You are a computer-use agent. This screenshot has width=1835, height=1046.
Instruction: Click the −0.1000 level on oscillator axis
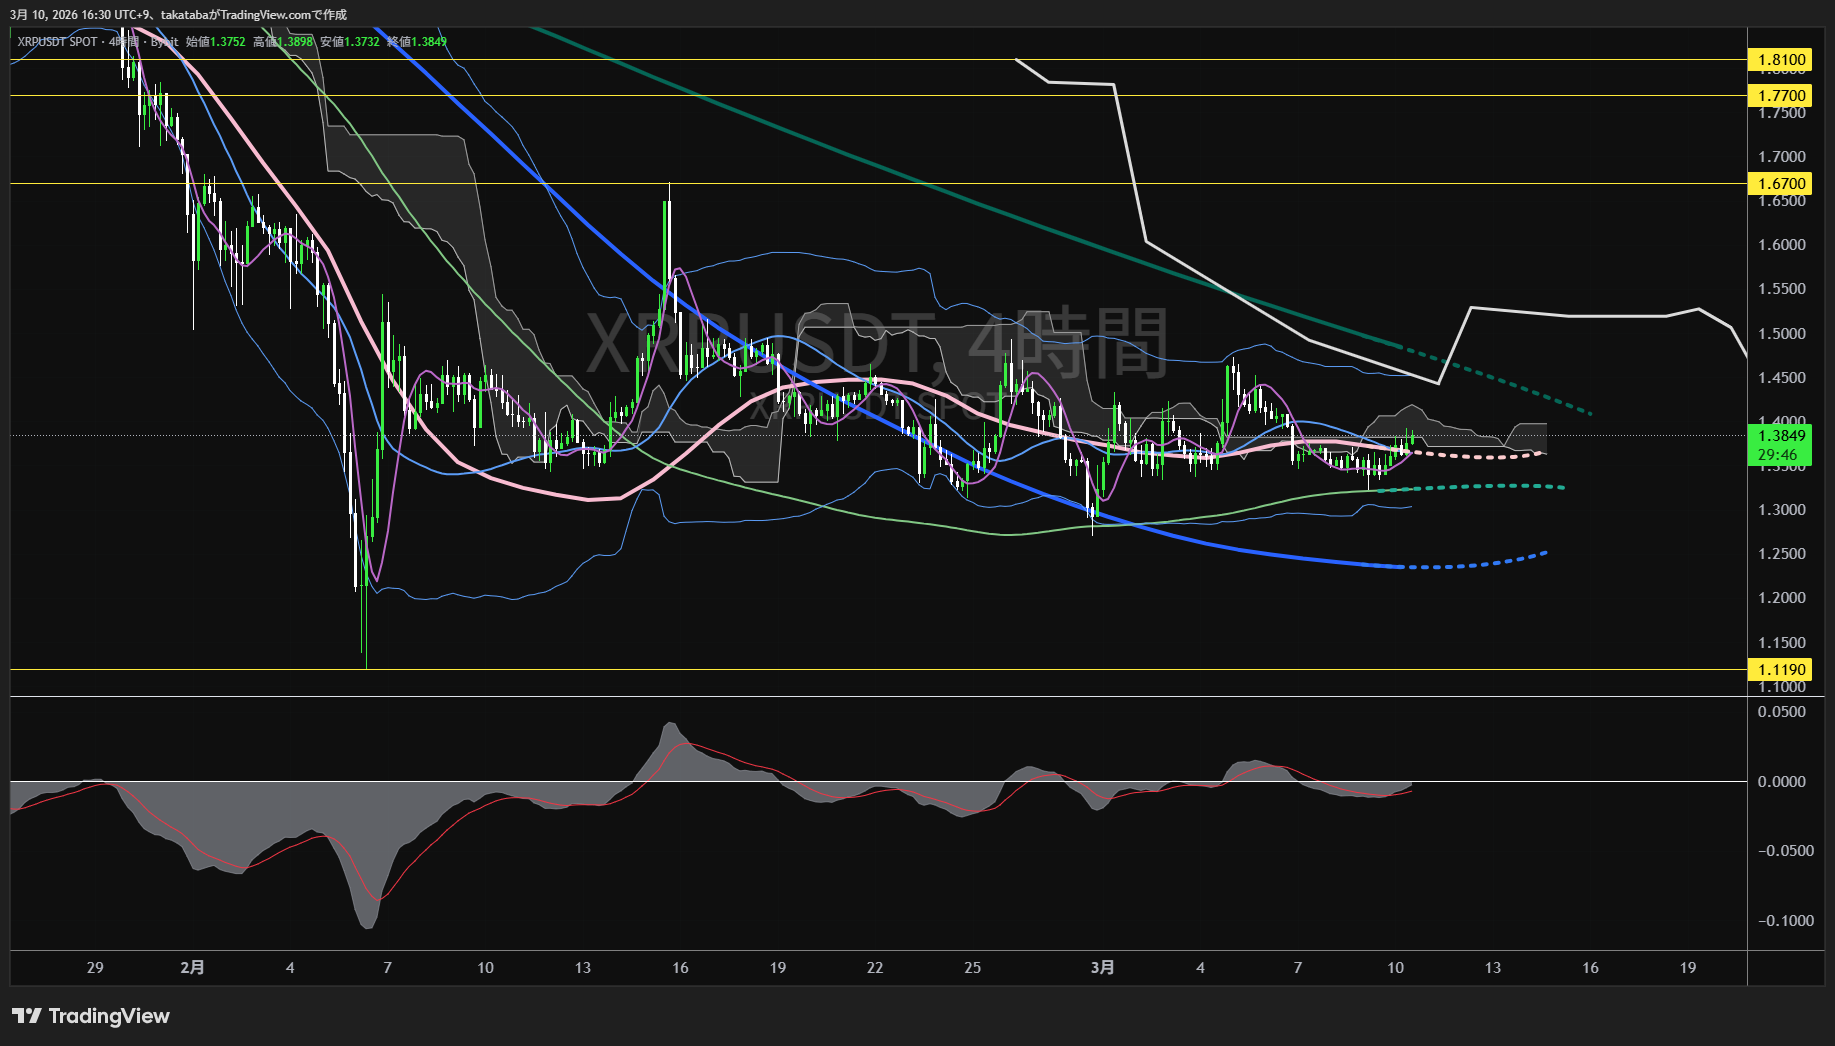pyautogui.click(x=1785, y=921)
